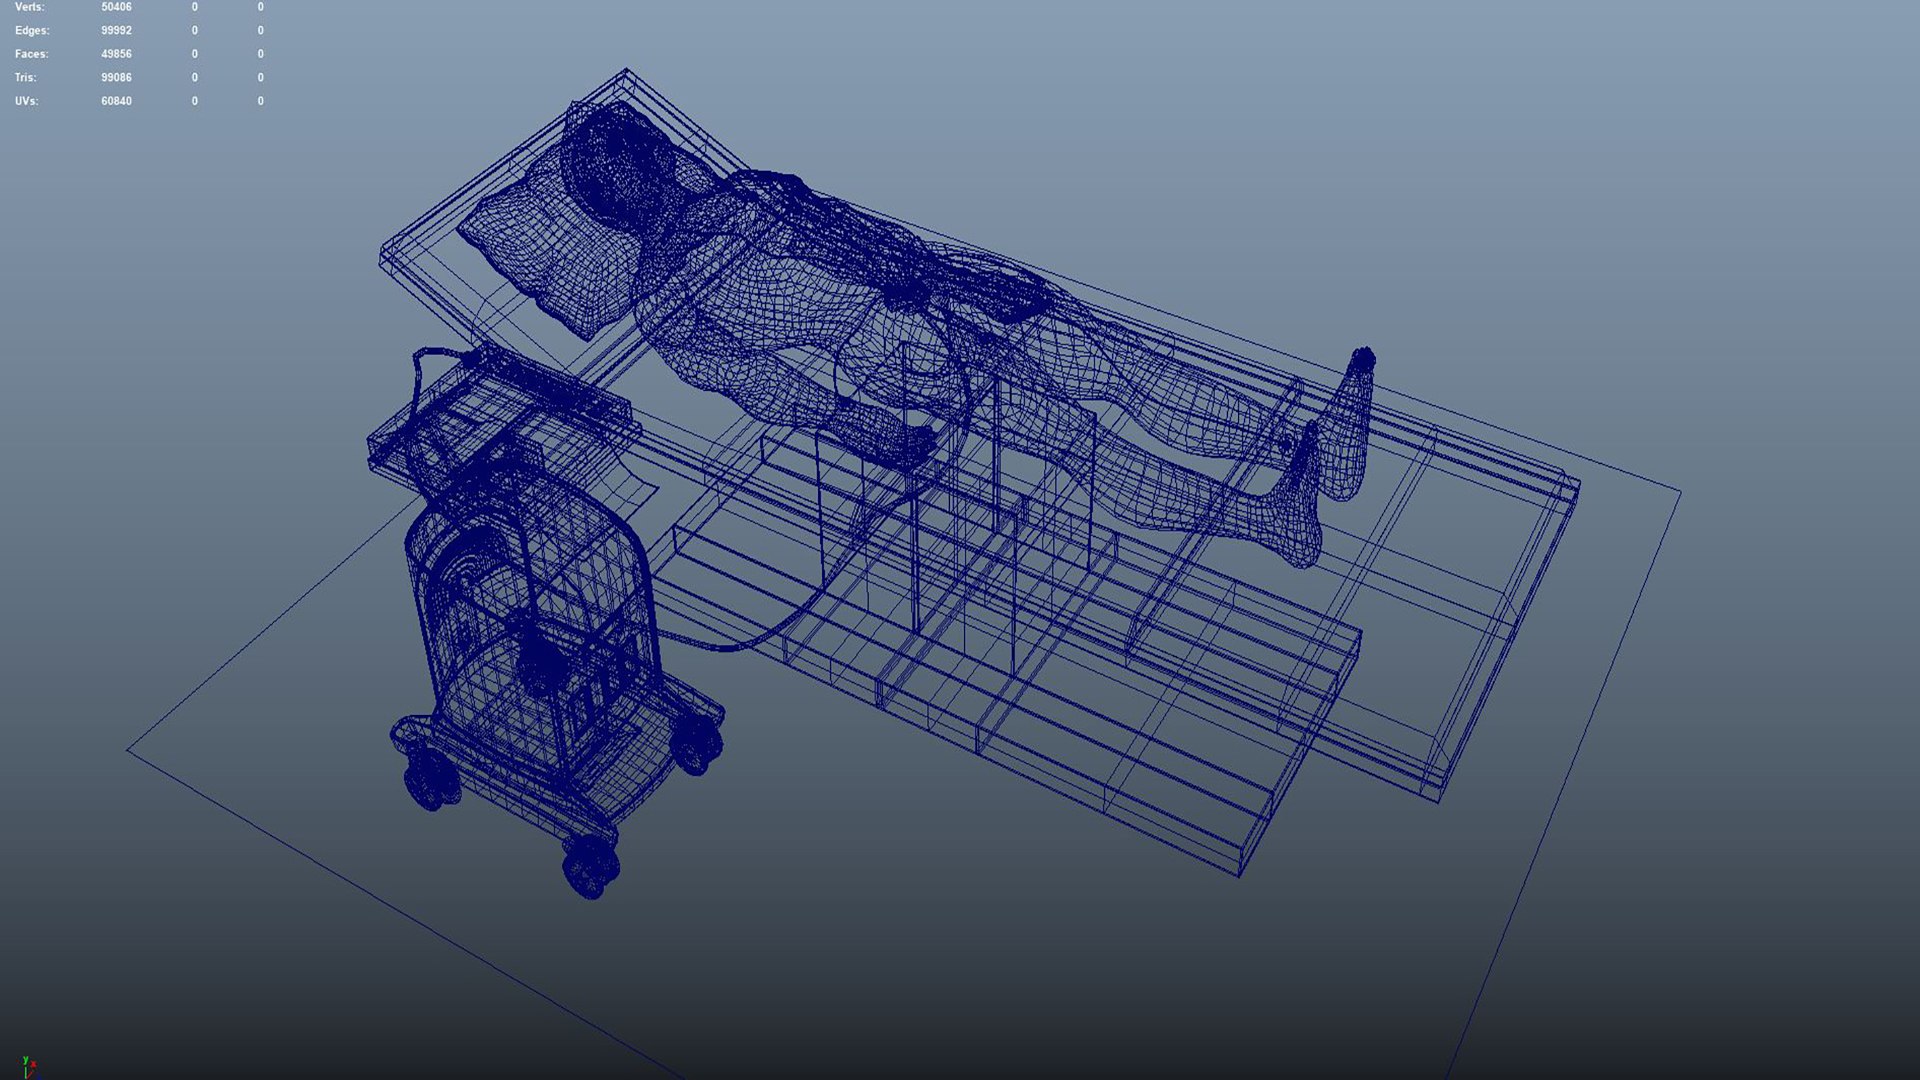Viewport: 1920px width, 1080px height.
Task: Select the Verts label in the HUD
Action: [x=29, y=7]
